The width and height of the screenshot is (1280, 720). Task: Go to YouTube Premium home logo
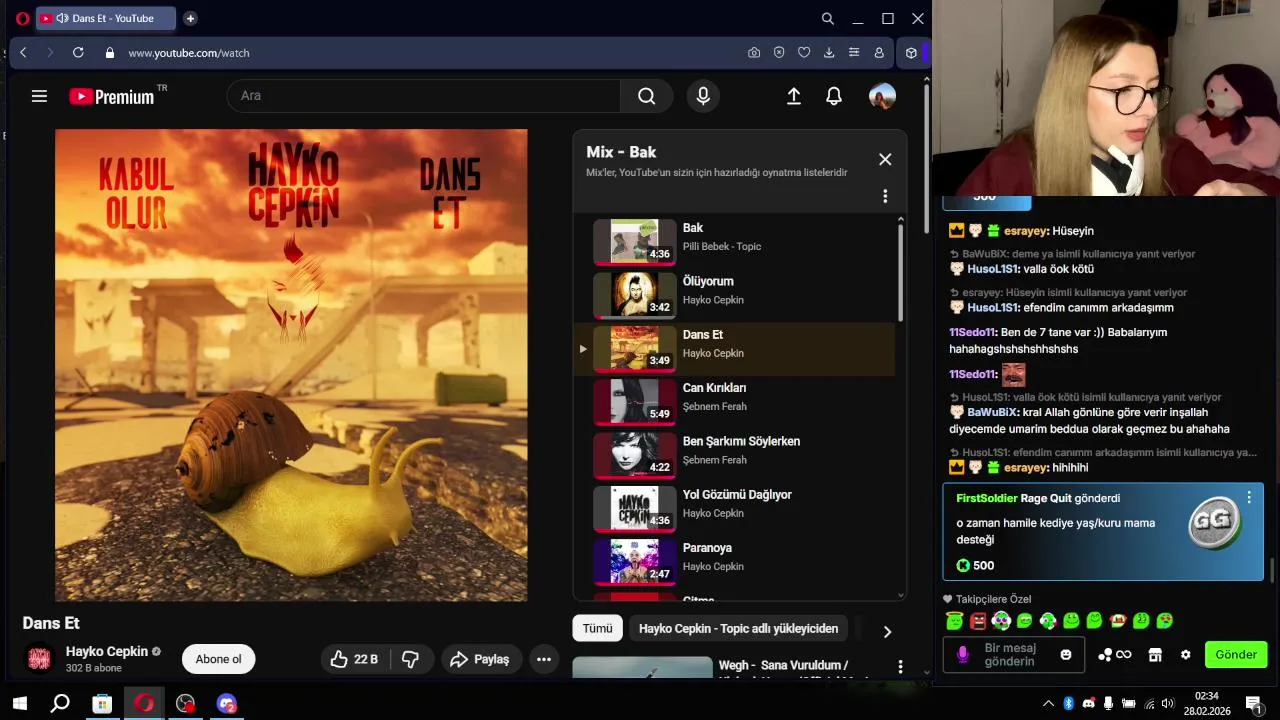click(111, 96)
